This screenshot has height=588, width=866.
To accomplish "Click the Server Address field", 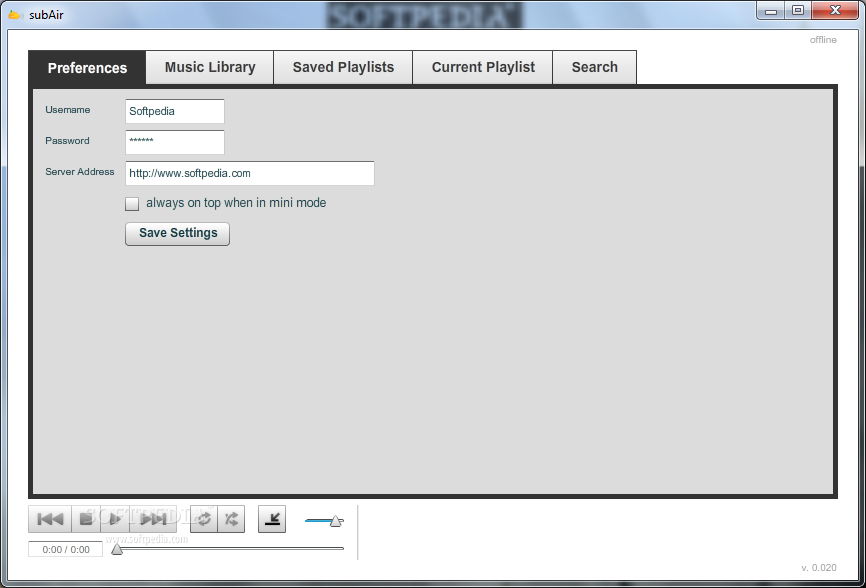I will point(250,173).
